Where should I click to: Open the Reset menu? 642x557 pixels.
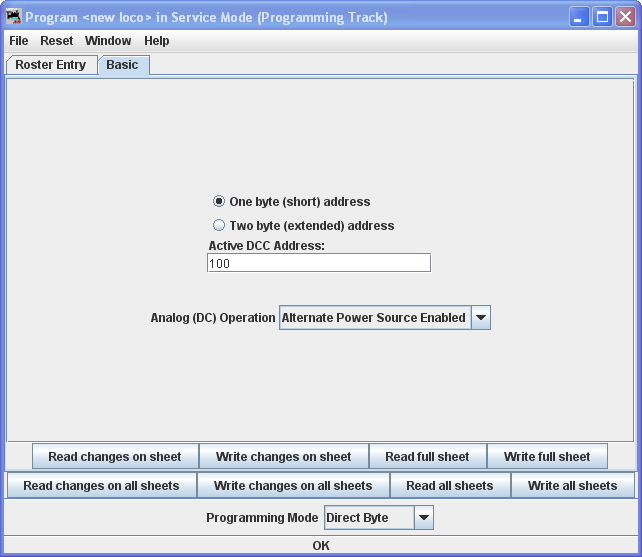[x=57, y=41]
